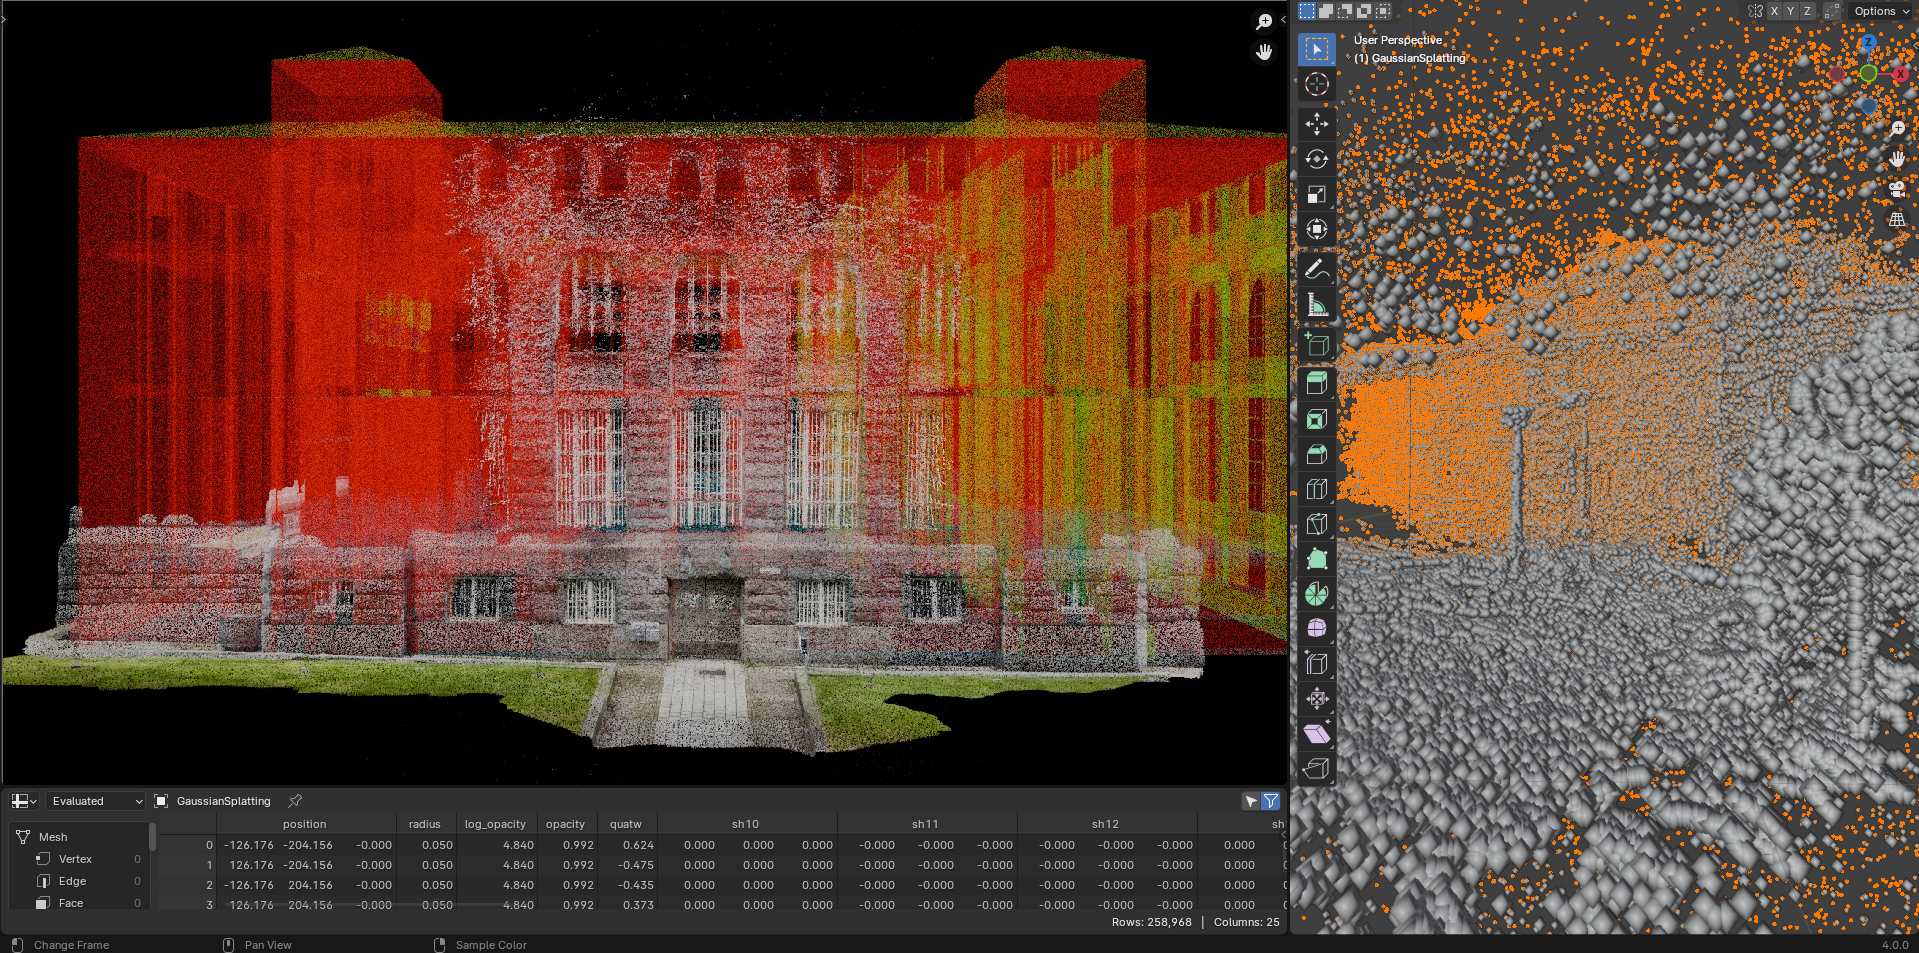Choose the Measure tool
1919x953 pixels.
tap(1316, 305)
